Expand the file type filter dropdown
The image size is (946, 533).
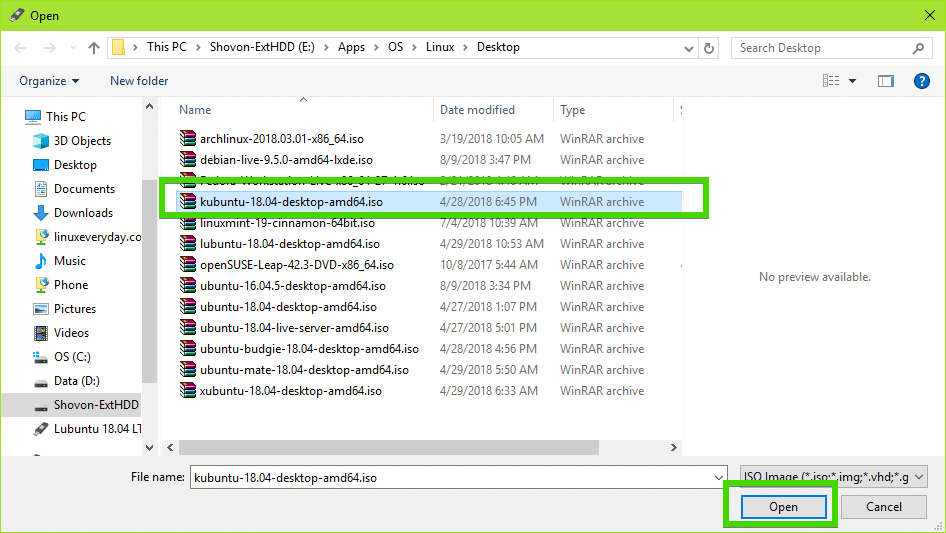coord(919,478)
